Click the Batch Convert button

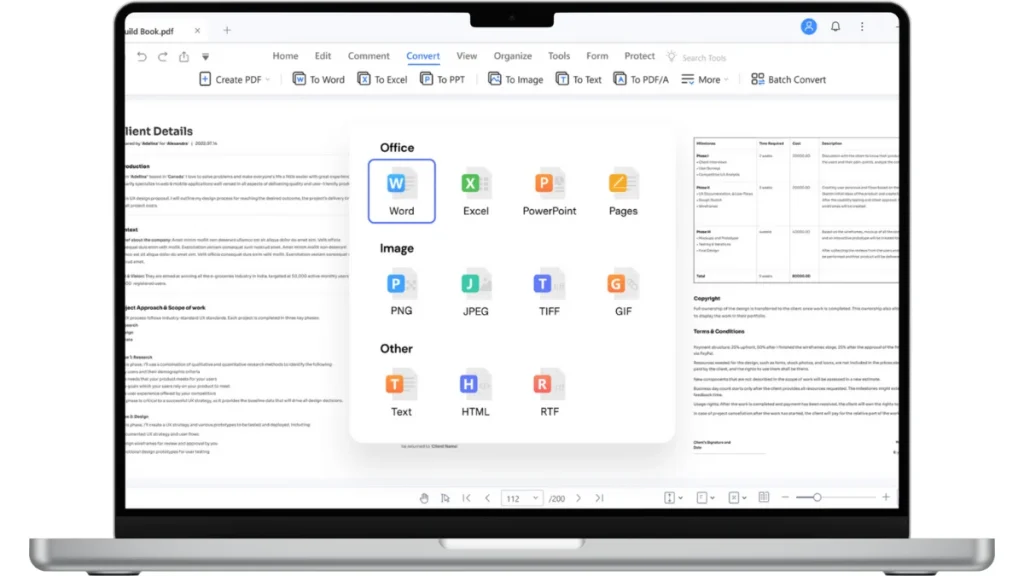(x=789, y=79)
